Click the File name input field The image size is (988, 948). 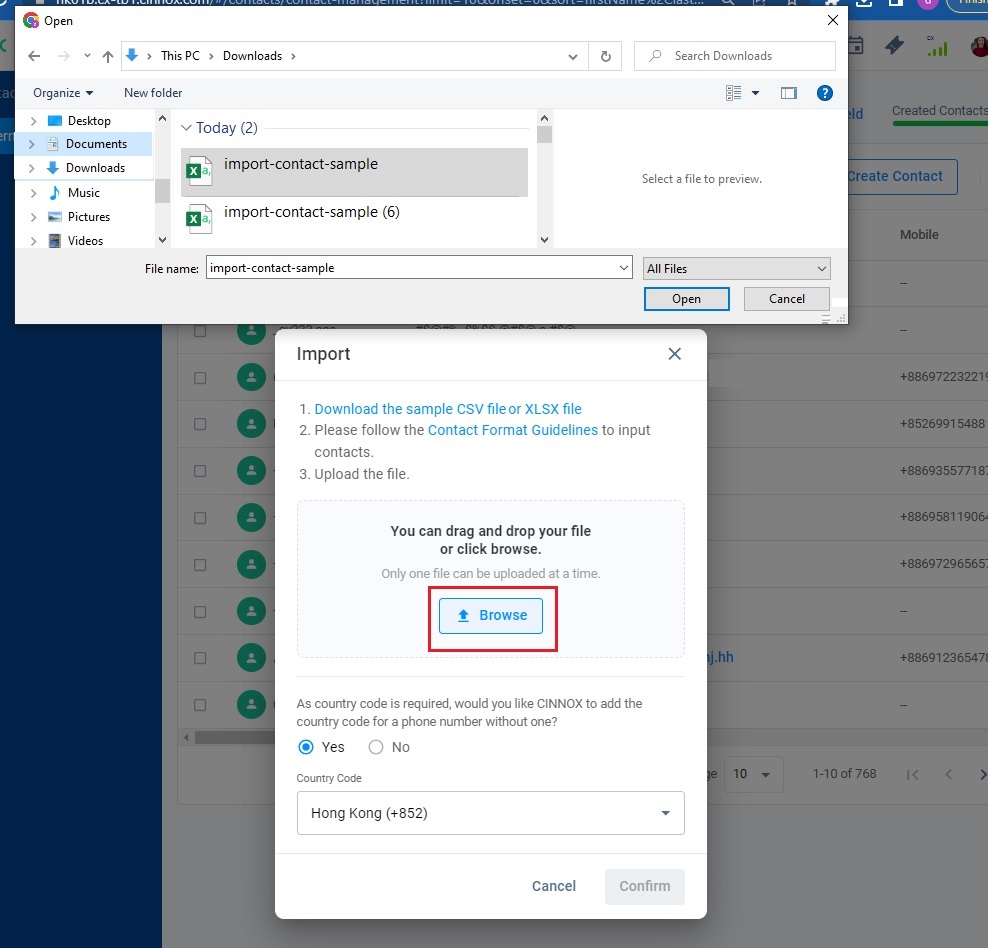410,268
